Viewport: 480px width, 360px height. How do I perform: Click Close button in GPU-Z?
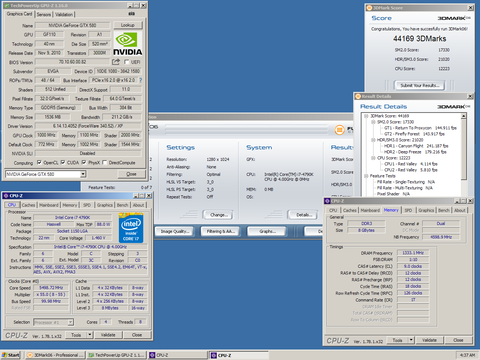(x=131, y=174)
